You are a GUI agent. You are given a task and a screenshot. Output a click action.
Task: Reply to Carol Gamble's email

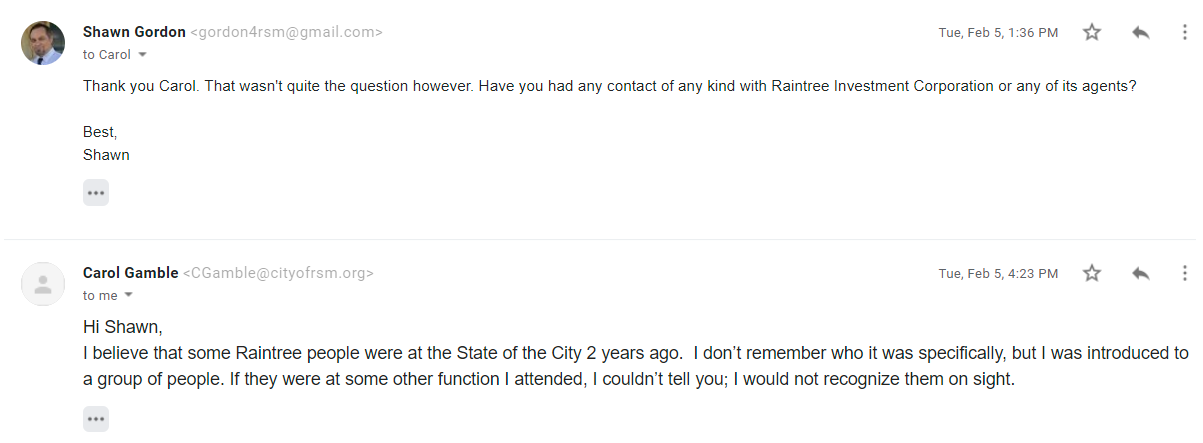1140,273
